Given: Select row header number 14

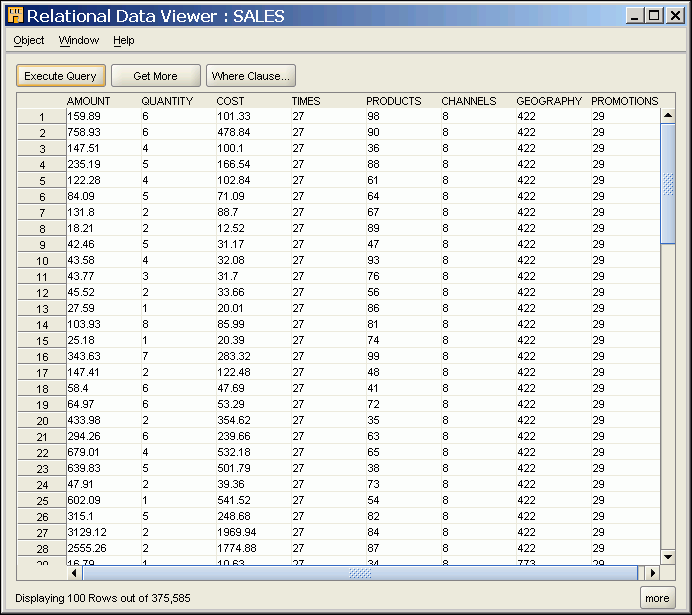Looking at the screenshot, I should click(42, 325).
